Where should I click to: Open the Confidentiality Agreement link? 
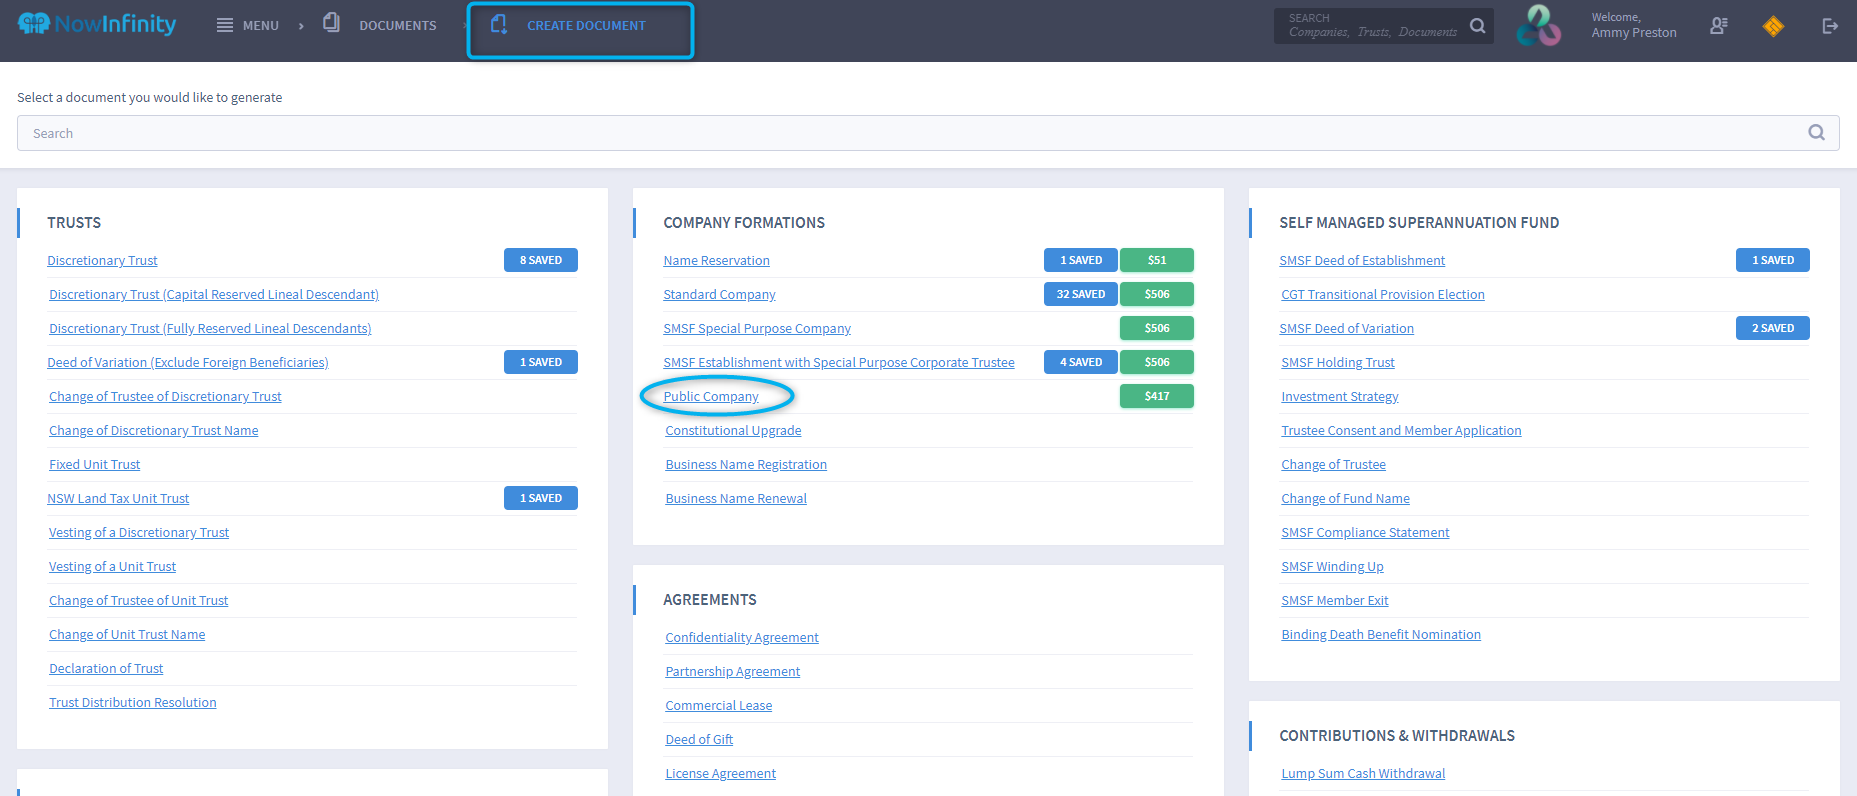pos(742,637)
